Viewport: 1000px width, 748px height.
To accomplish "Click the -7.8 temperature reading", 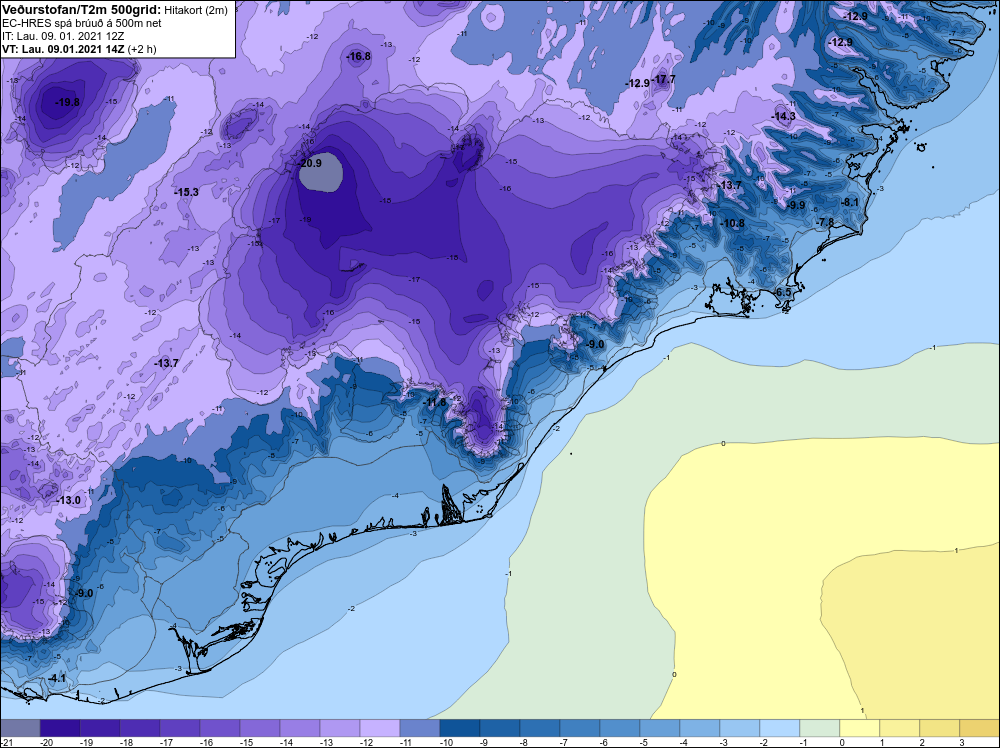I will tap(825, 222).
